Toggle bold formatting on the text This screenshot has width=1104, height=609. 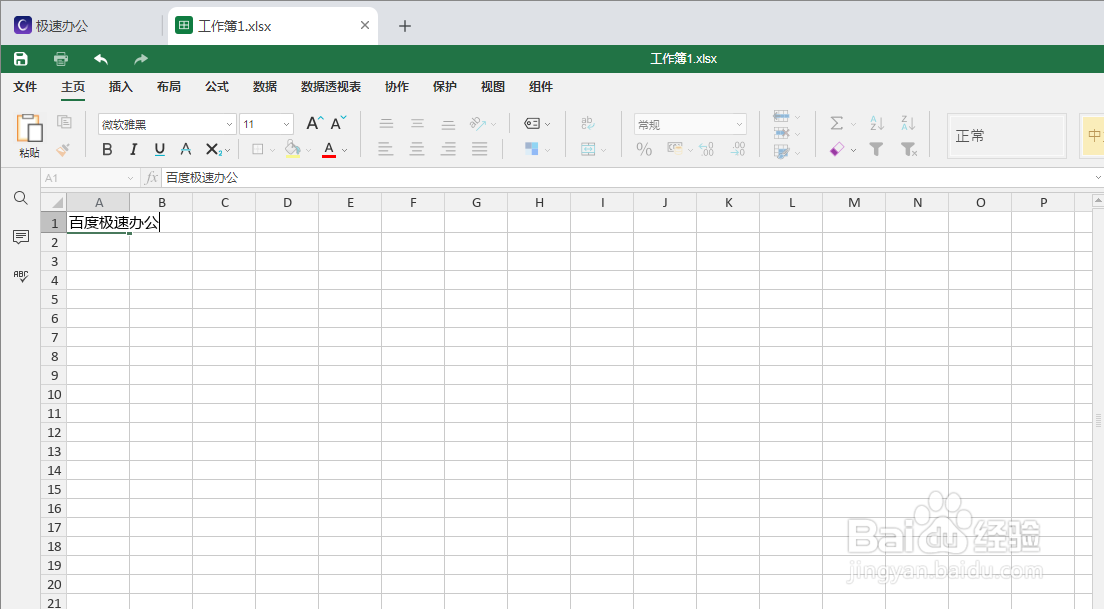click(x=107, y=149)
